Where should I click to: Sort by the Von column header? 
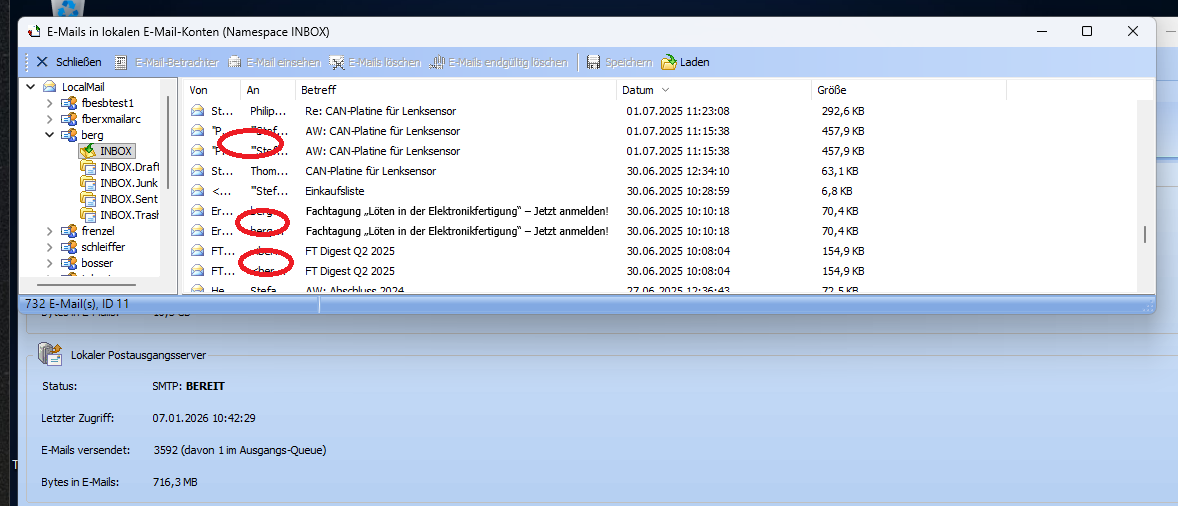point(212,90)
